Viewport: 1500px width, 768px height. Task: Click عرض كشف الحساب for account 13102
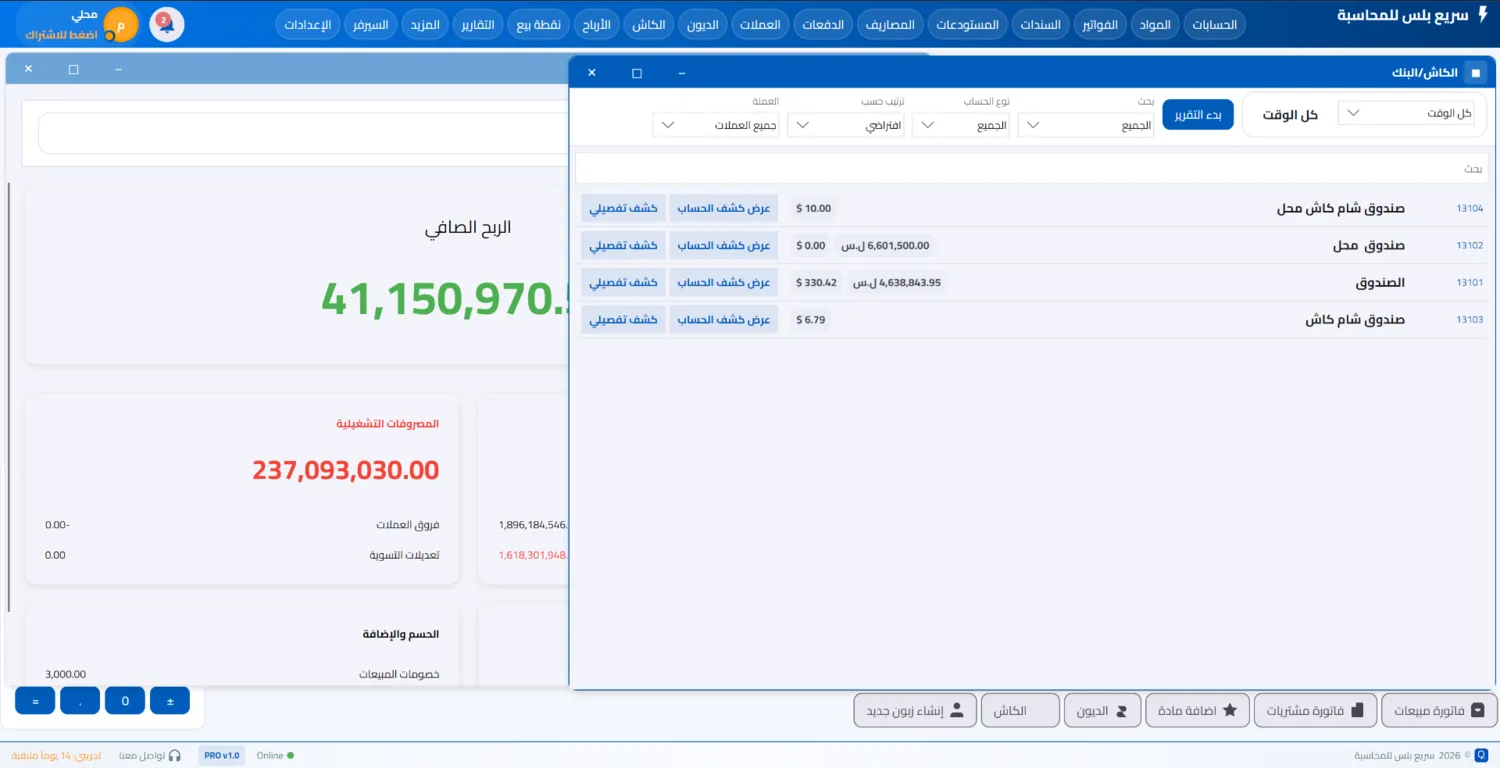coord(723,246)
